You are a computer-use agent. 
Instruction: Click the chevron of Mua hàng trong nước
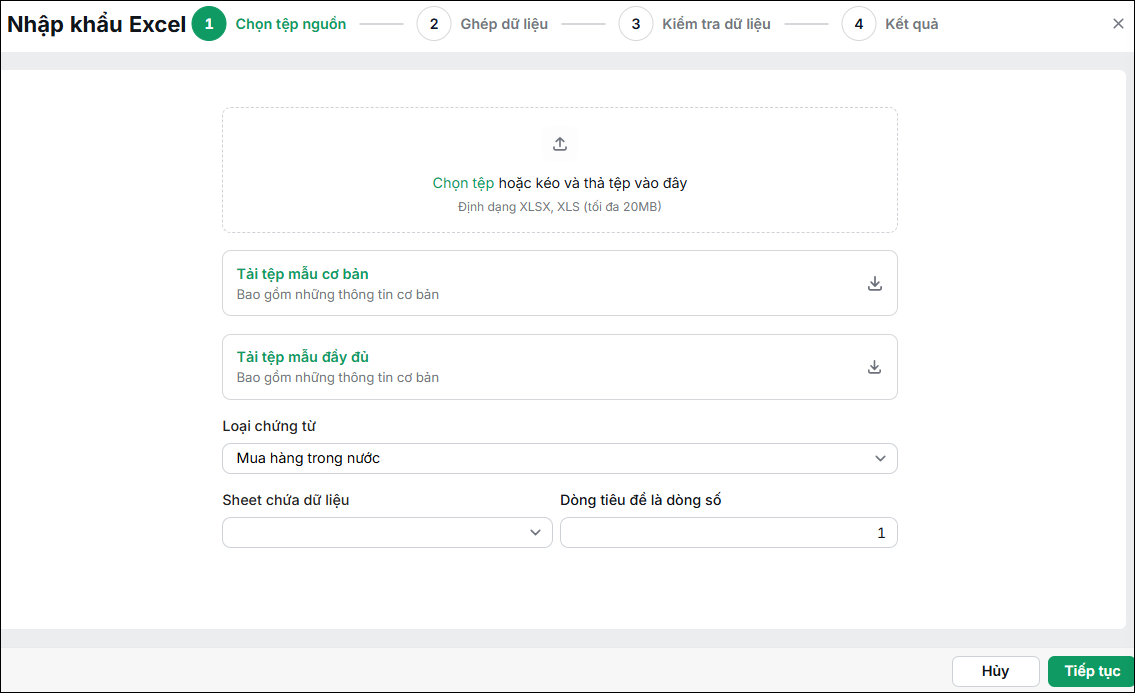pyautogui.click(x=880, y=458)
